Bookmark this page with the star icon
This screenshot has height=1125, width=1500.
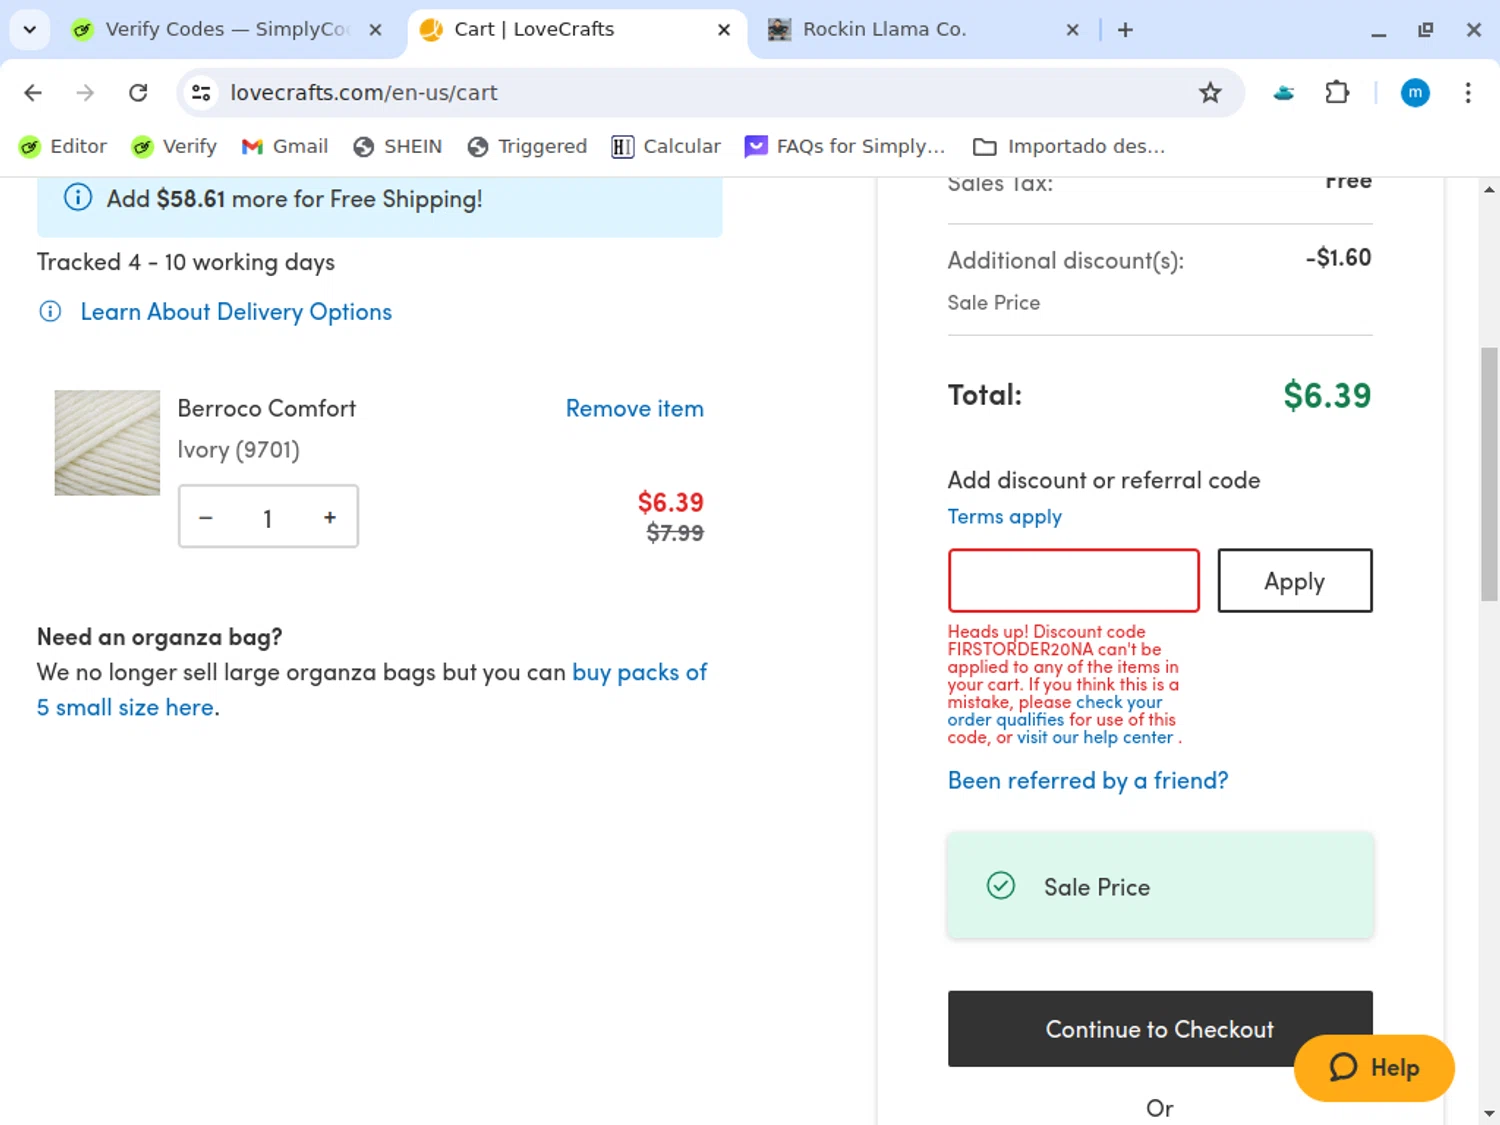[x=1210, y=93]
